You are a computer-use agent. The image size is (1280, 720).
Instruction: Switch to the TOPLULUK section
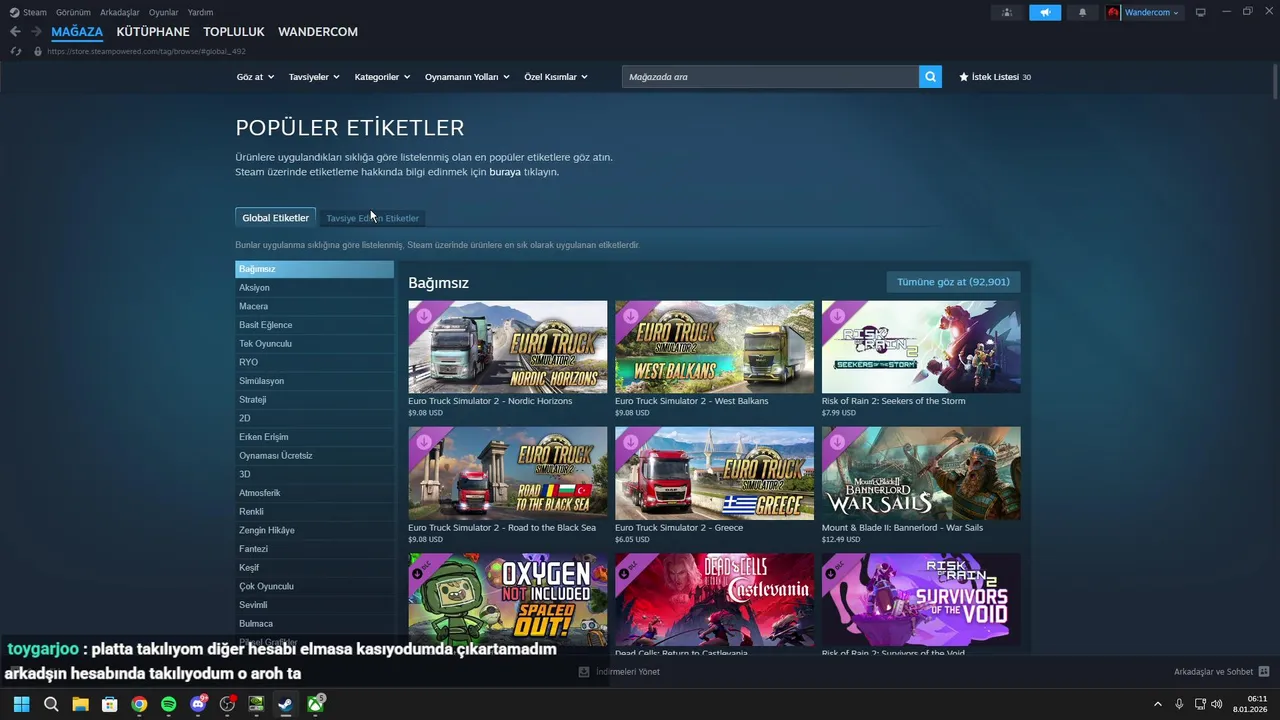pyautogui.click(x=234, y=32)
